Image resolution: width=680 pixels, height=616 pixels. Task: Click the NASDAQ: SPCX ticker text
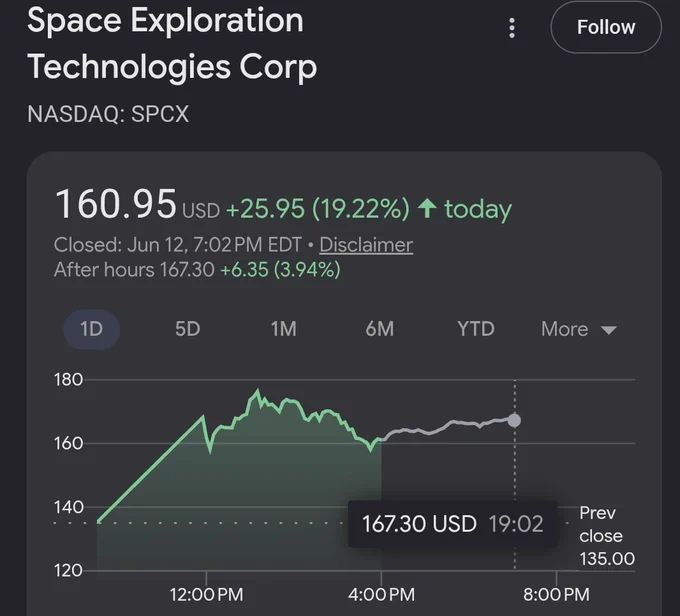[108, 115]
